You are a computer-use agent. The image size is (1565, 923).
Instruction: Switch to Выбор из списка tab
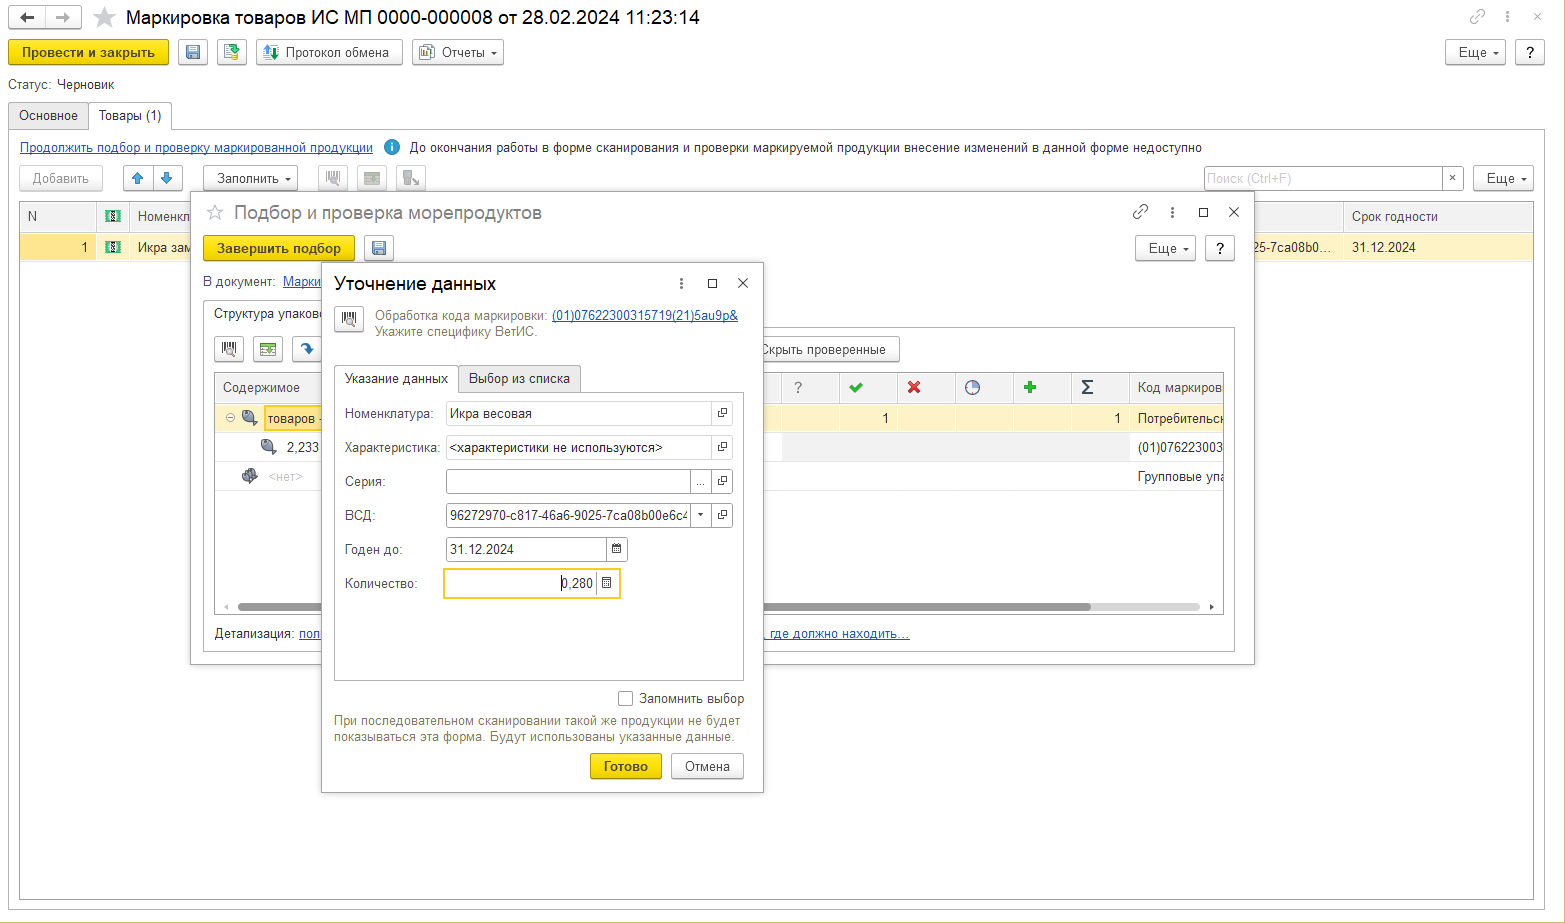519,379
